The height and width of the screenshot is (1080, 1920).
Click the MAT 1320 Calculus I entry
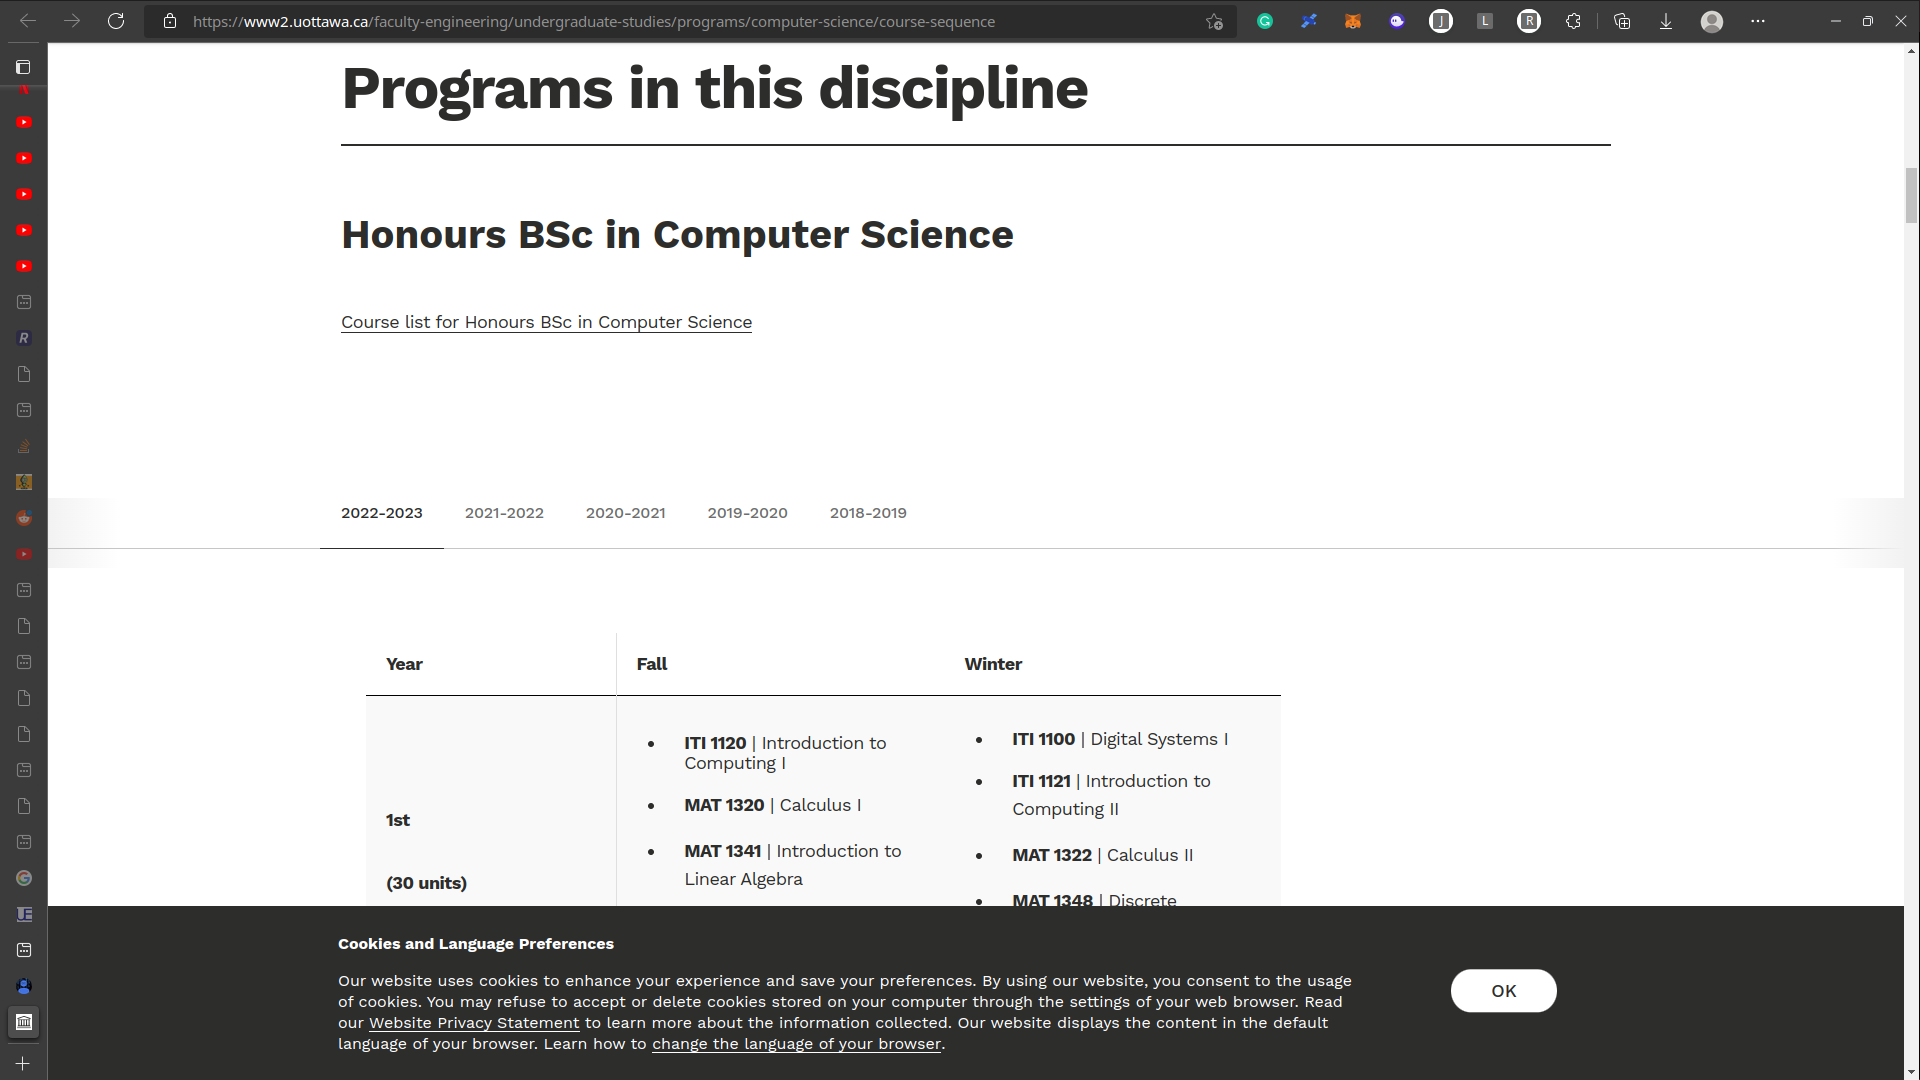772,805
